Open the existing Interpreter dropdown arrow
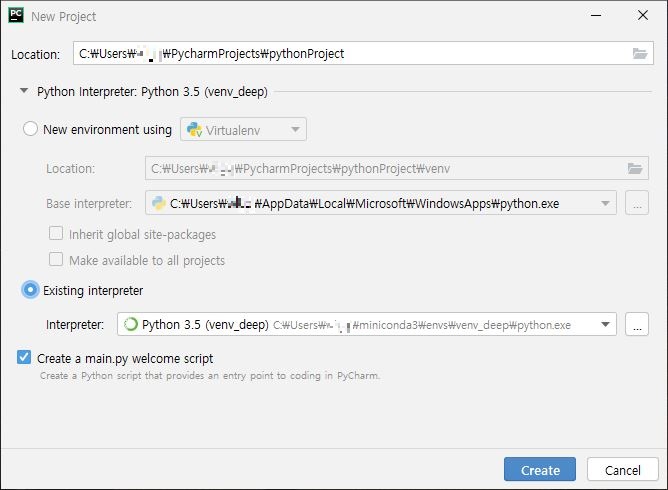 (605, 325)
